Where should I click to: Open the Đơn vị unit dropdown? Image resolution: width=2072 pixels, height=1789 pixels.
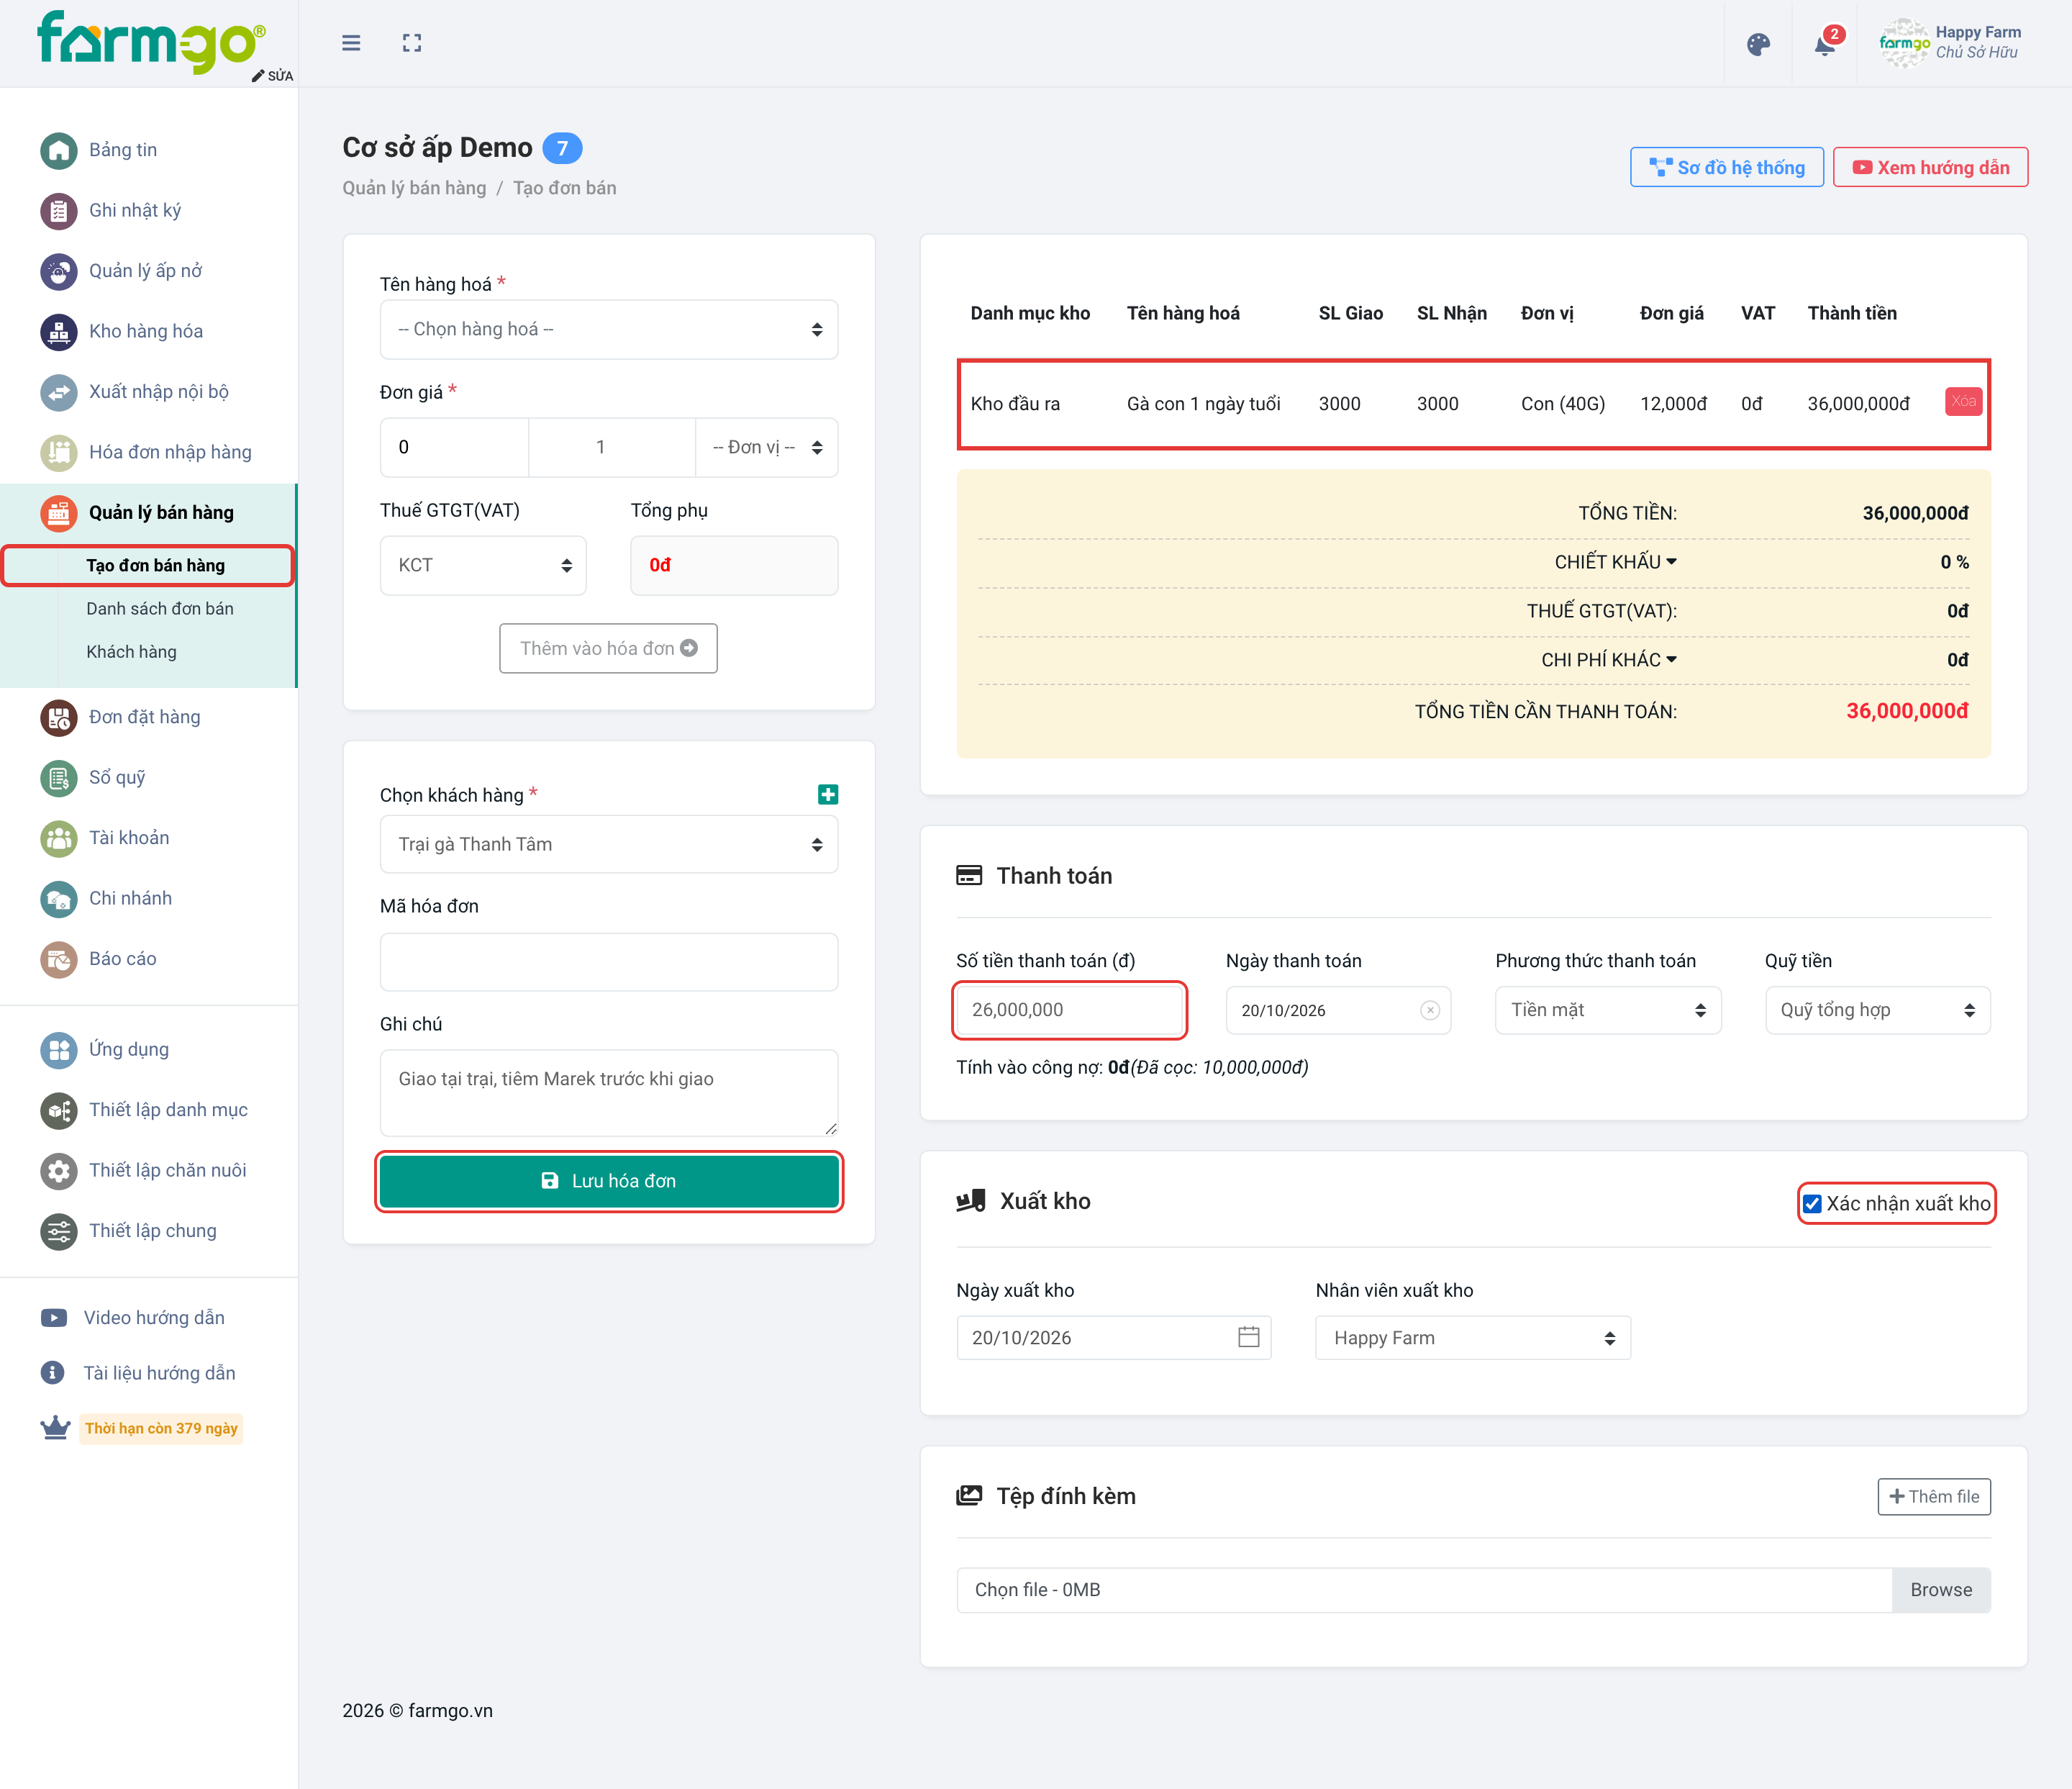pos(767,447)
